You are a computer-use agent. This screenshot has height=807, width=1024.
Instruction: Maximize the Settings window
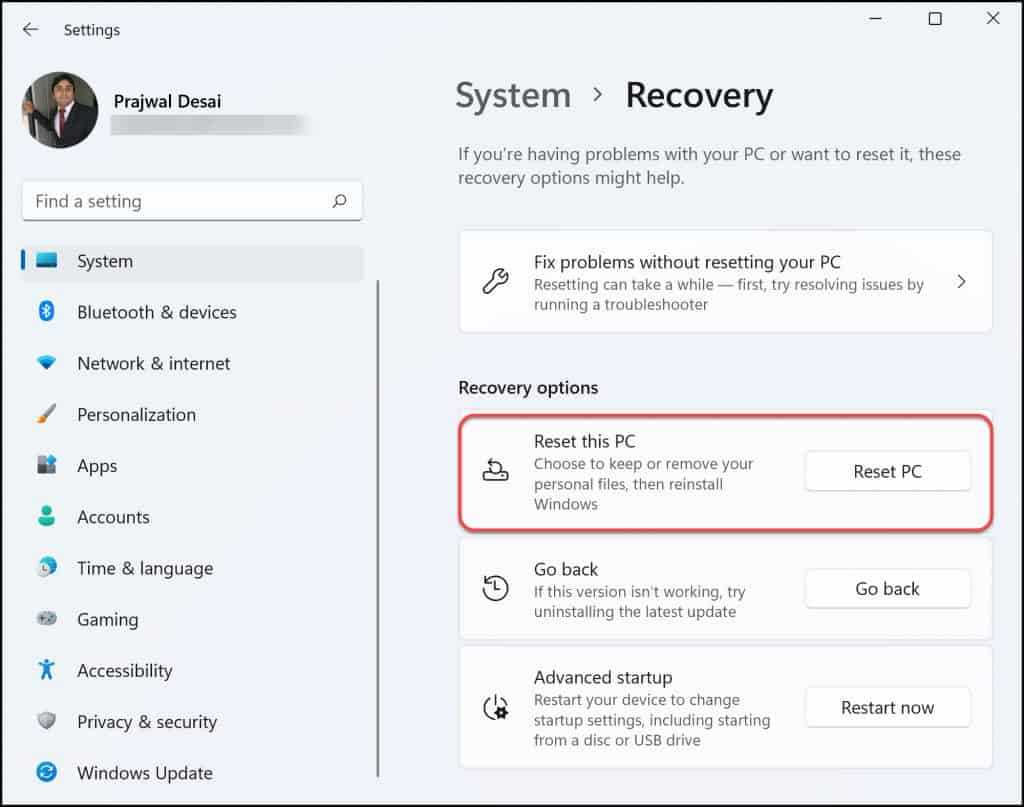935,18
